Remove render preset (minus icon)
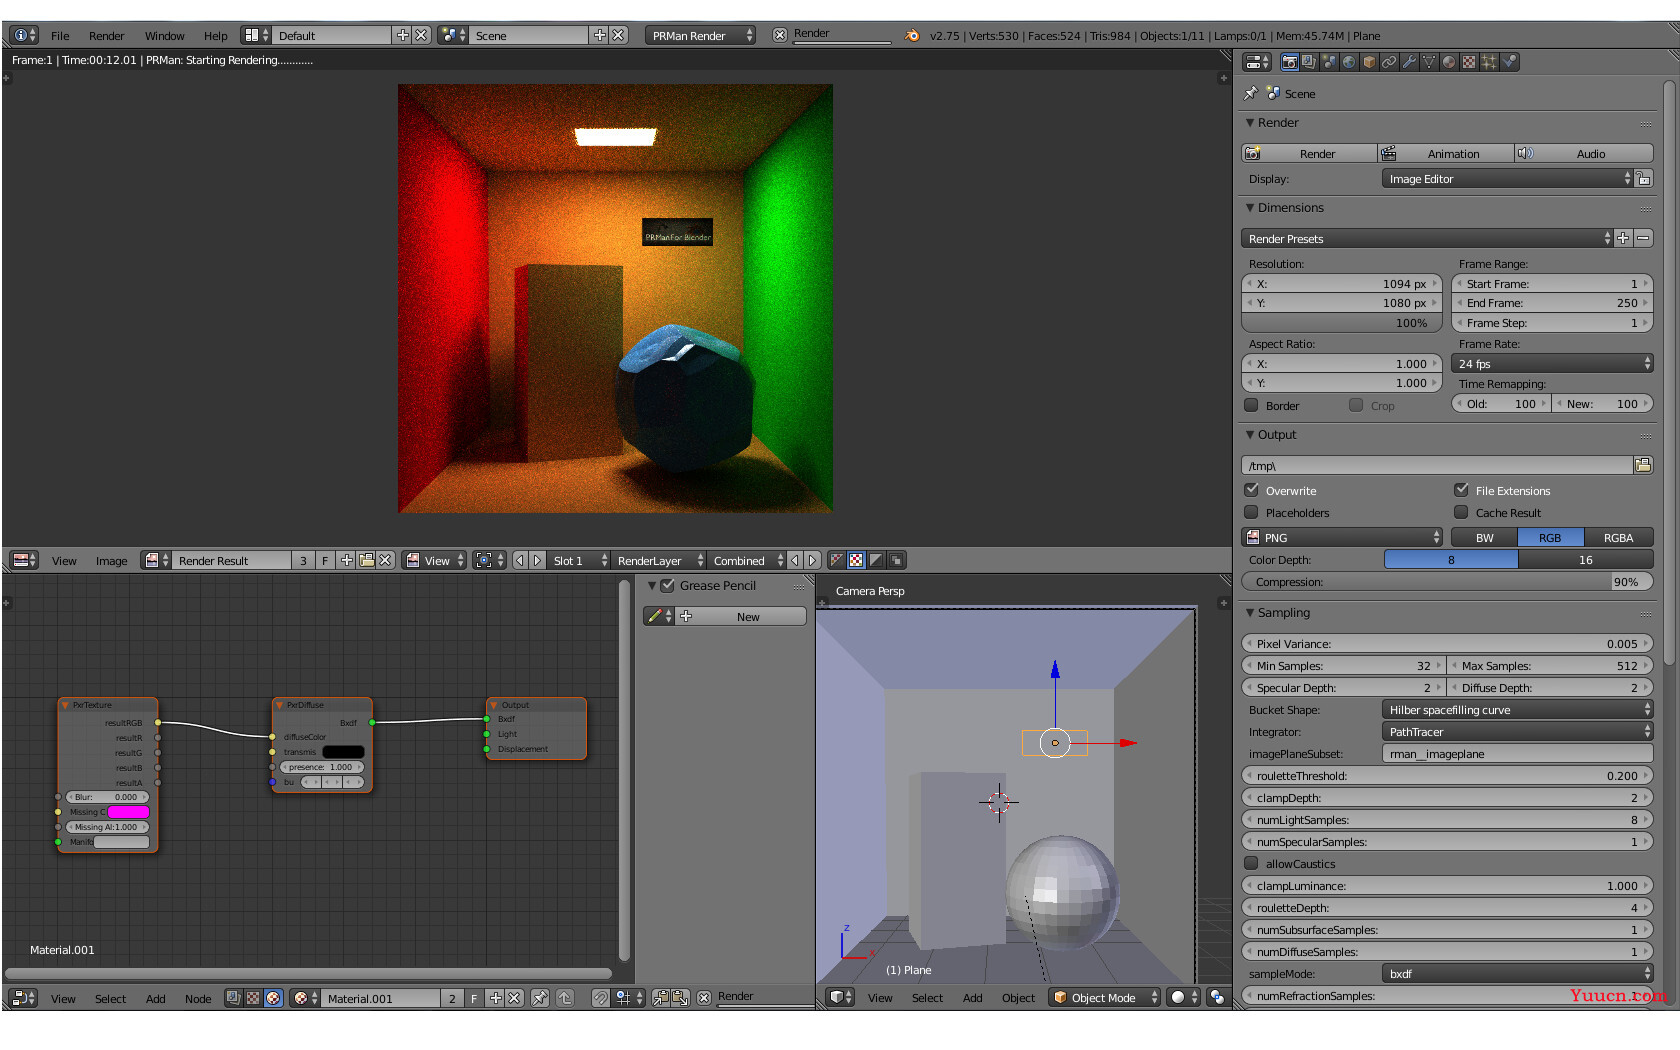Image resolution: width=1680 pixels, height=1050 pixels. click(1643, 238)
